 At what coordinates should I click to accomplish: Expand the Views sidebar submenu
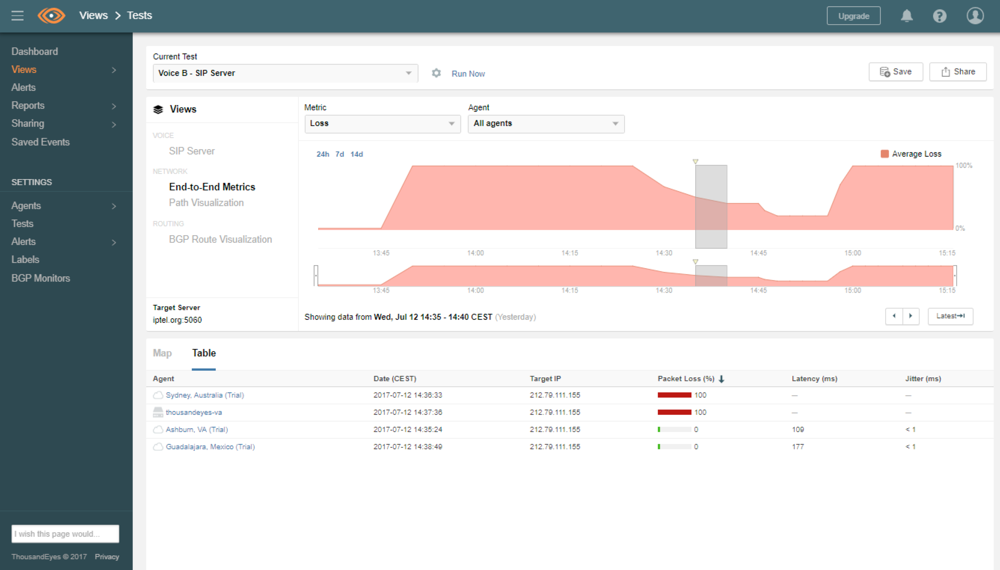click(114, 70)
